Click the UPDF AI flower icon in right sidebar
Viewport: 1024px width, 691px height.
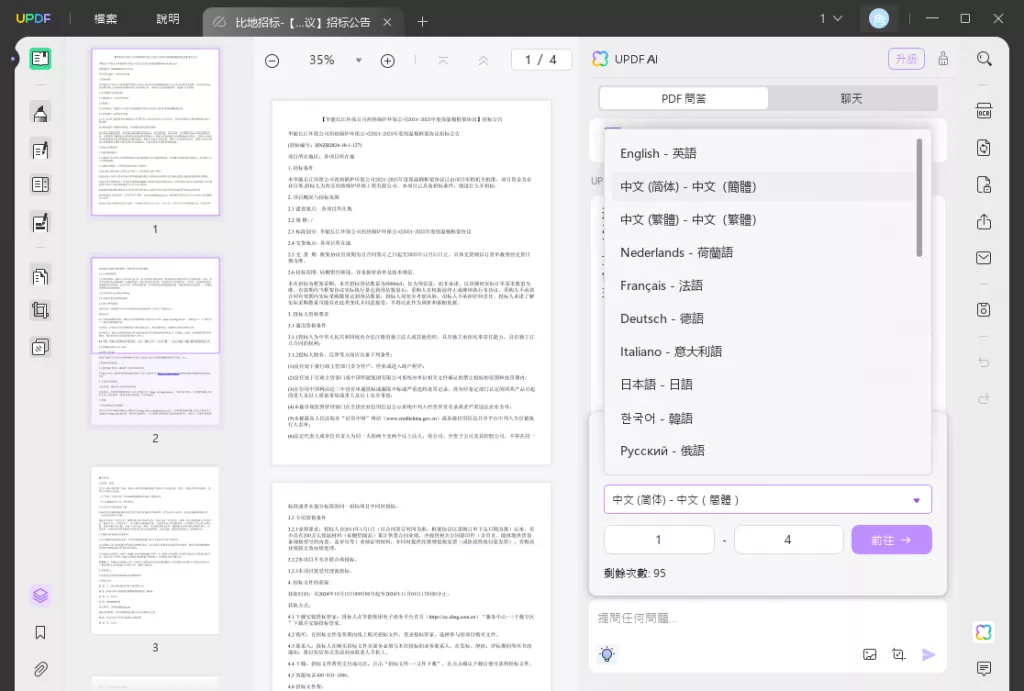point(984,632)
